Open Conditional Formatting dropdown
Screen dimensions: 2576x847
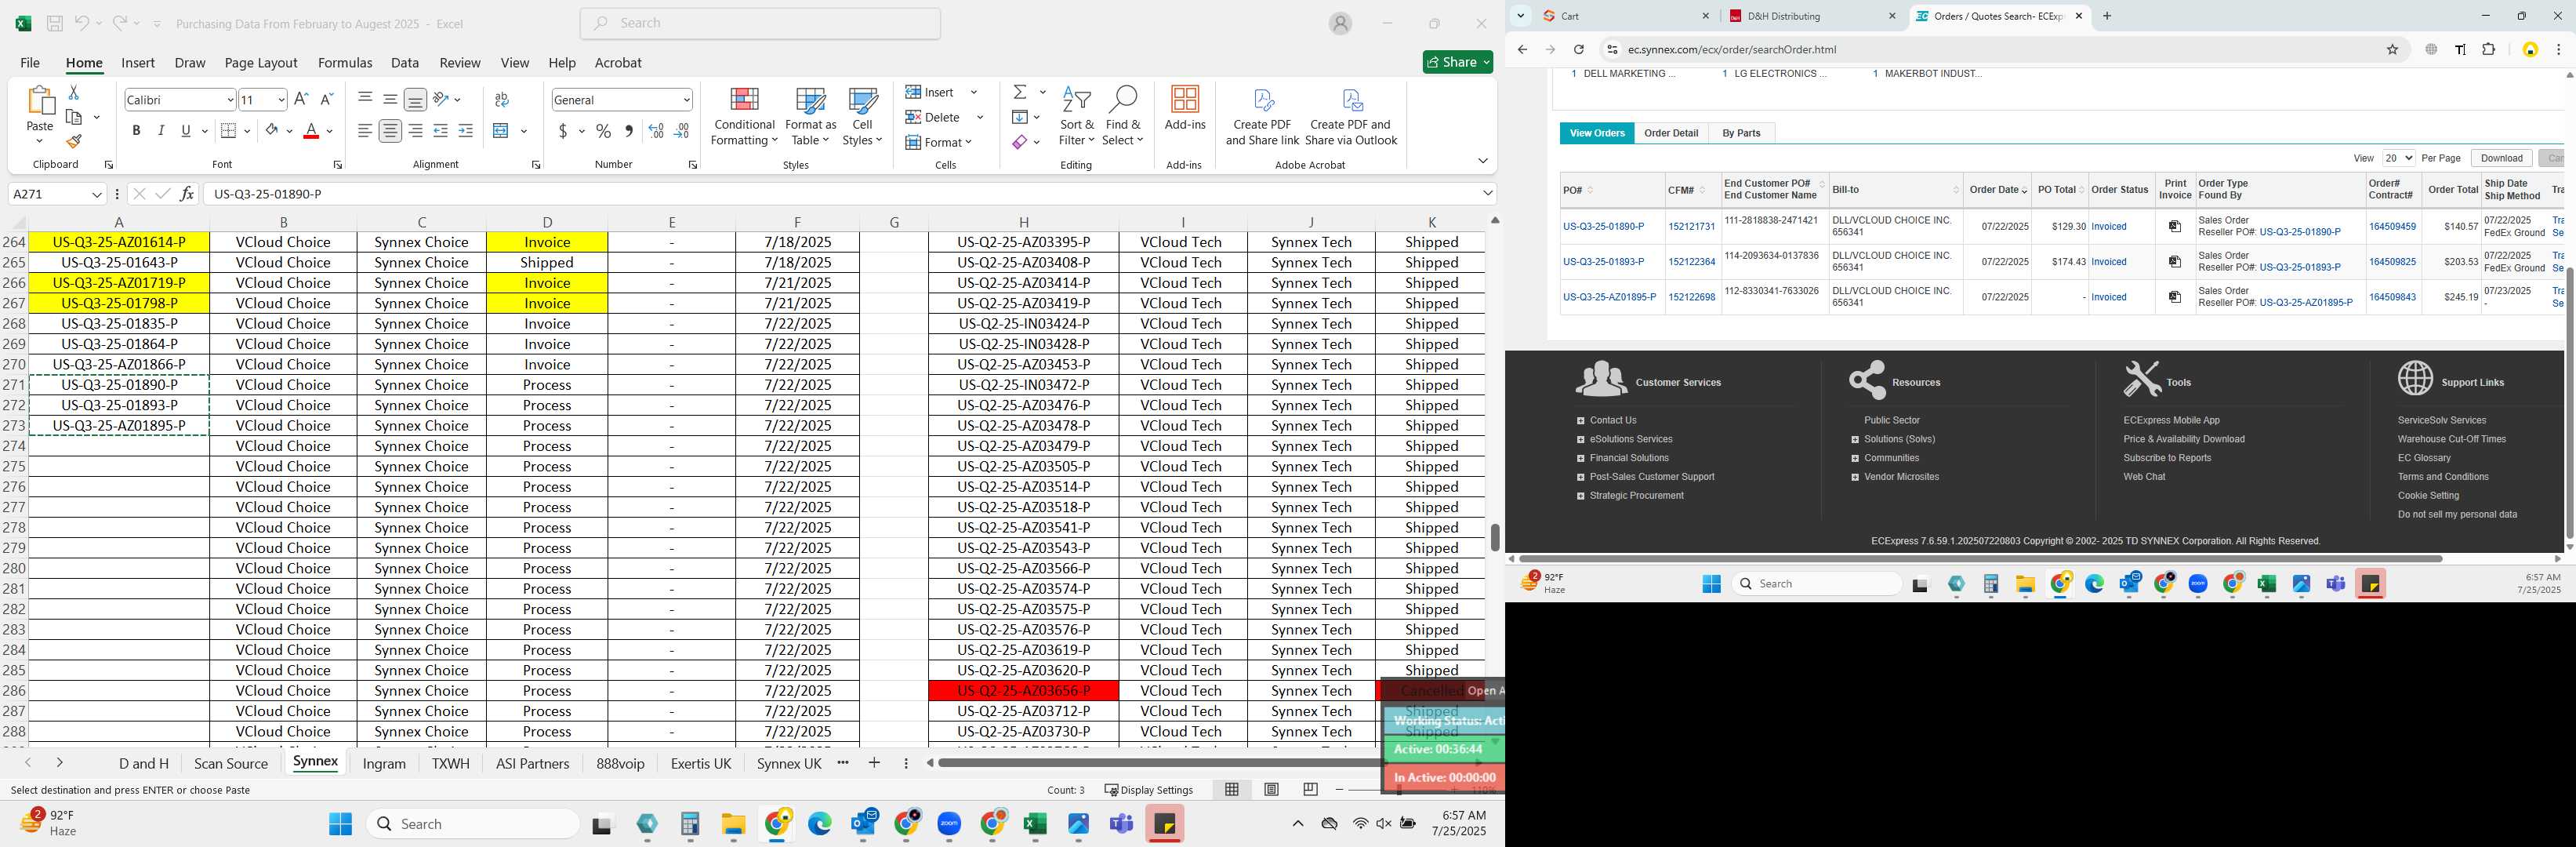coord(744,117)
